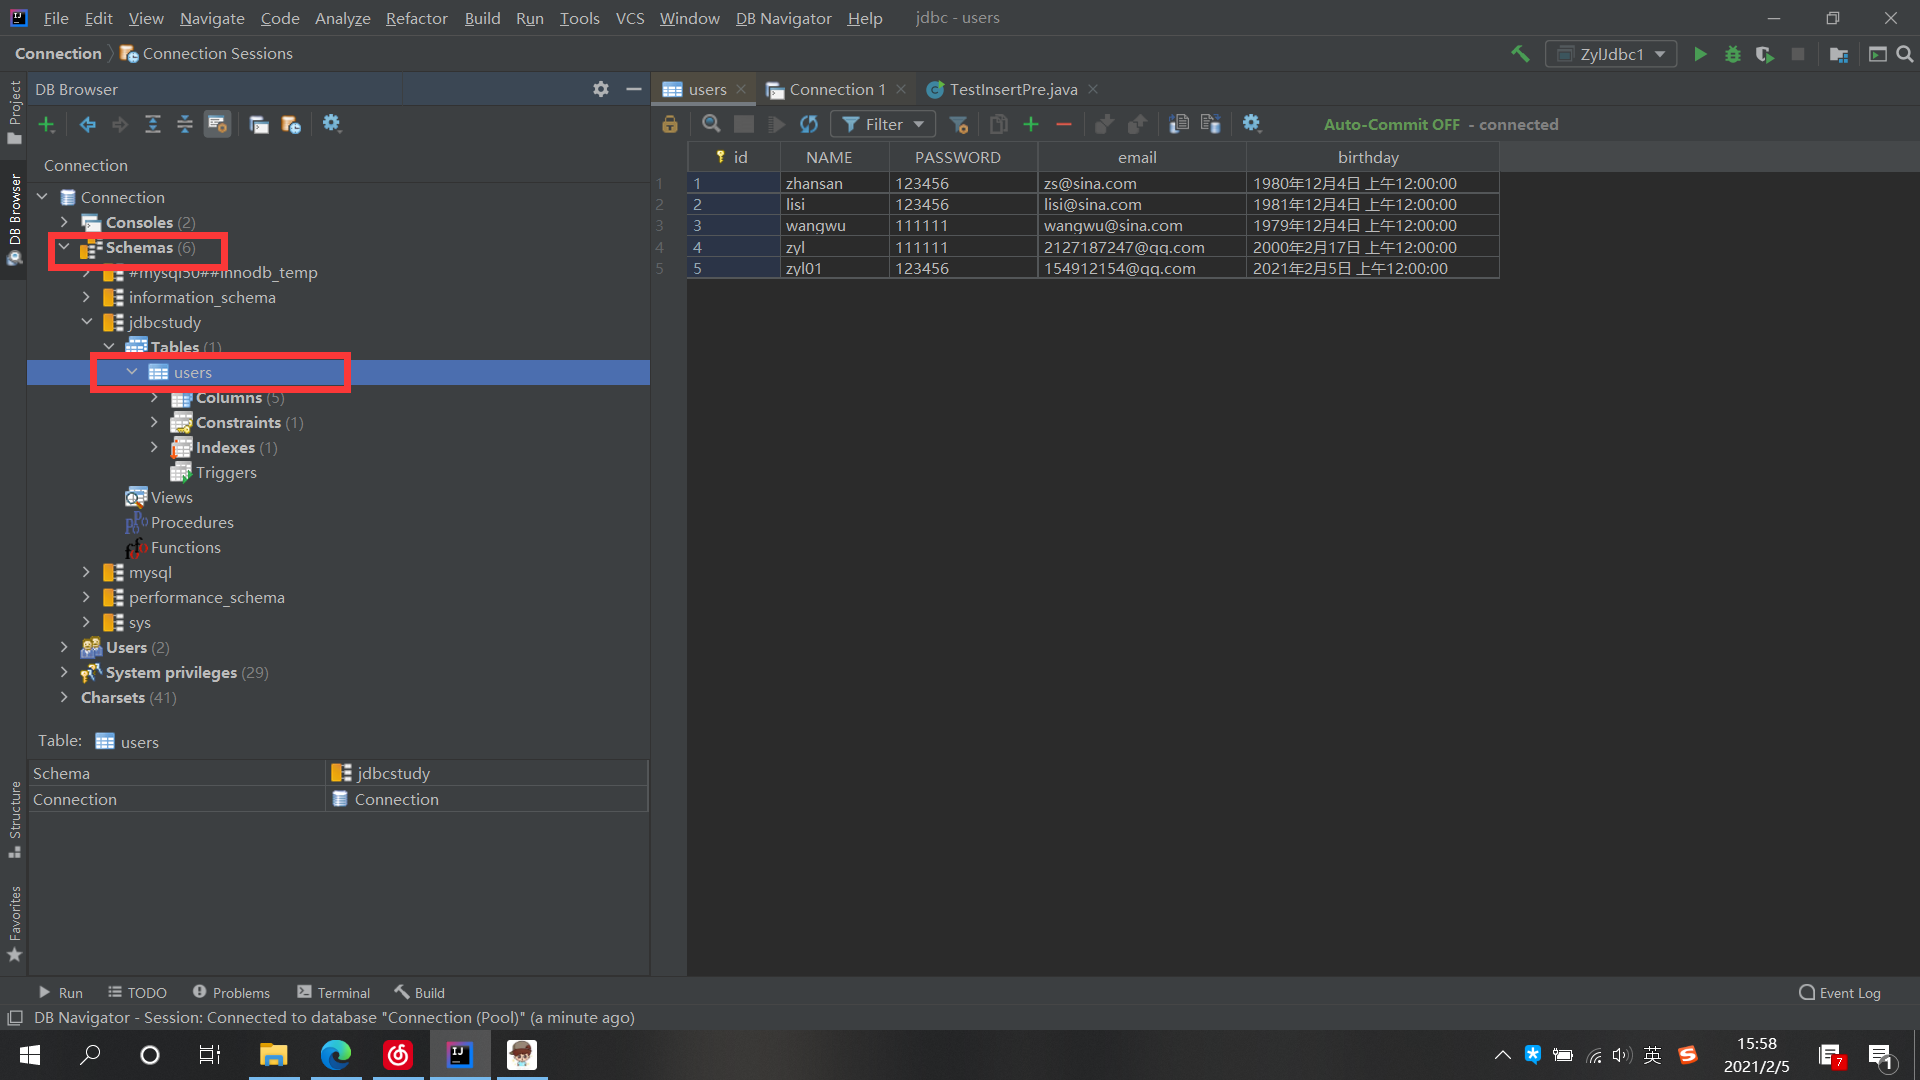1920x1080 pixels.
Task: Click the new connection plus icon
Action: click(x=46, y=124)
